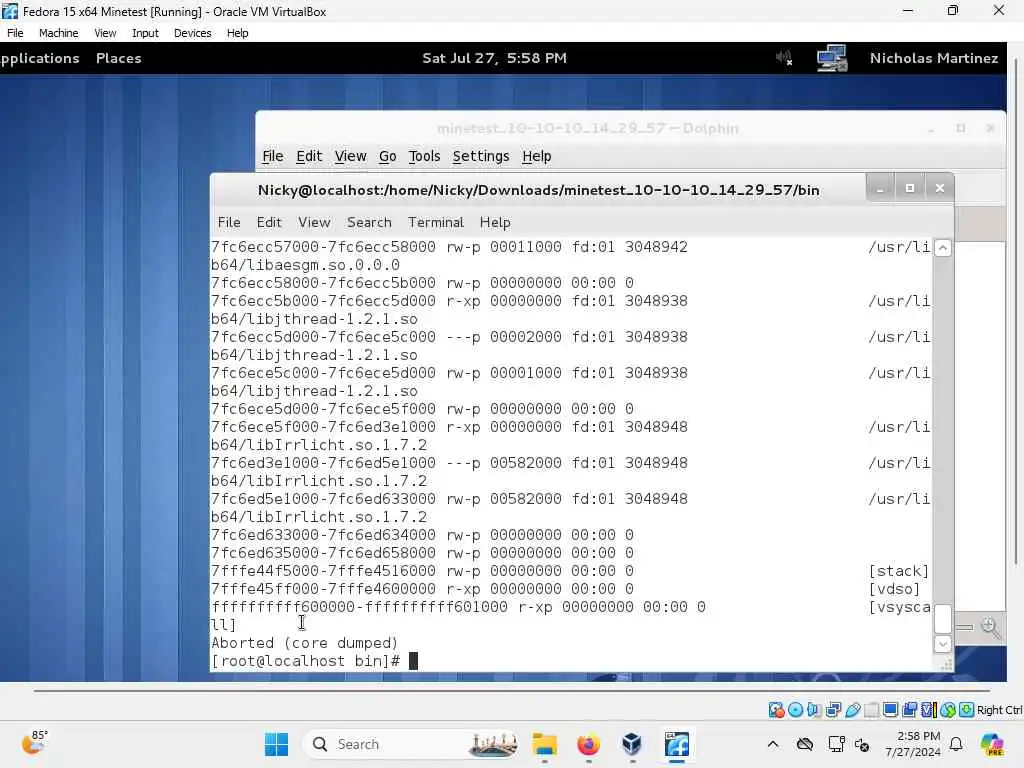Click the muted volume icon in Fedora panel
The image size is (1024, 768).
[784, 58]
